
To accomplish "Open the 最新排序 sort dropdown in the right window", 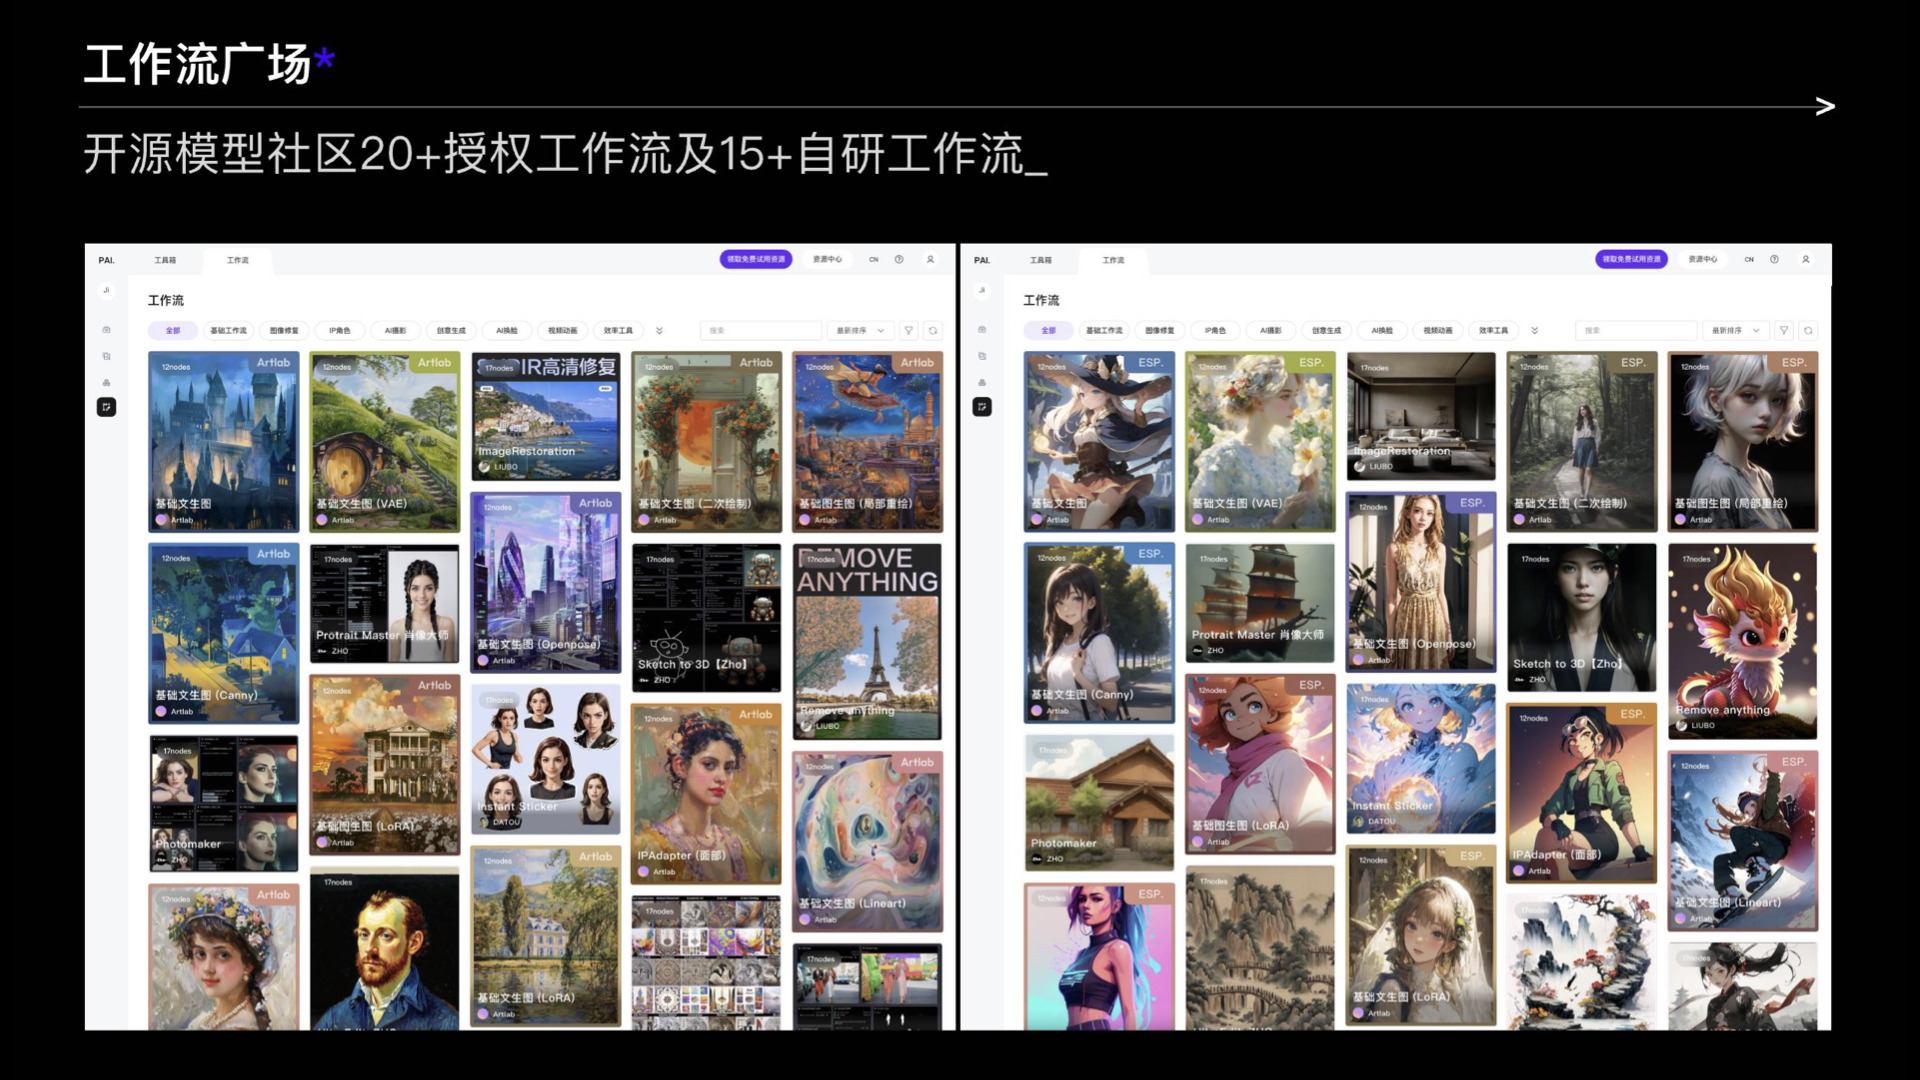I will [x=1736, y=330].
